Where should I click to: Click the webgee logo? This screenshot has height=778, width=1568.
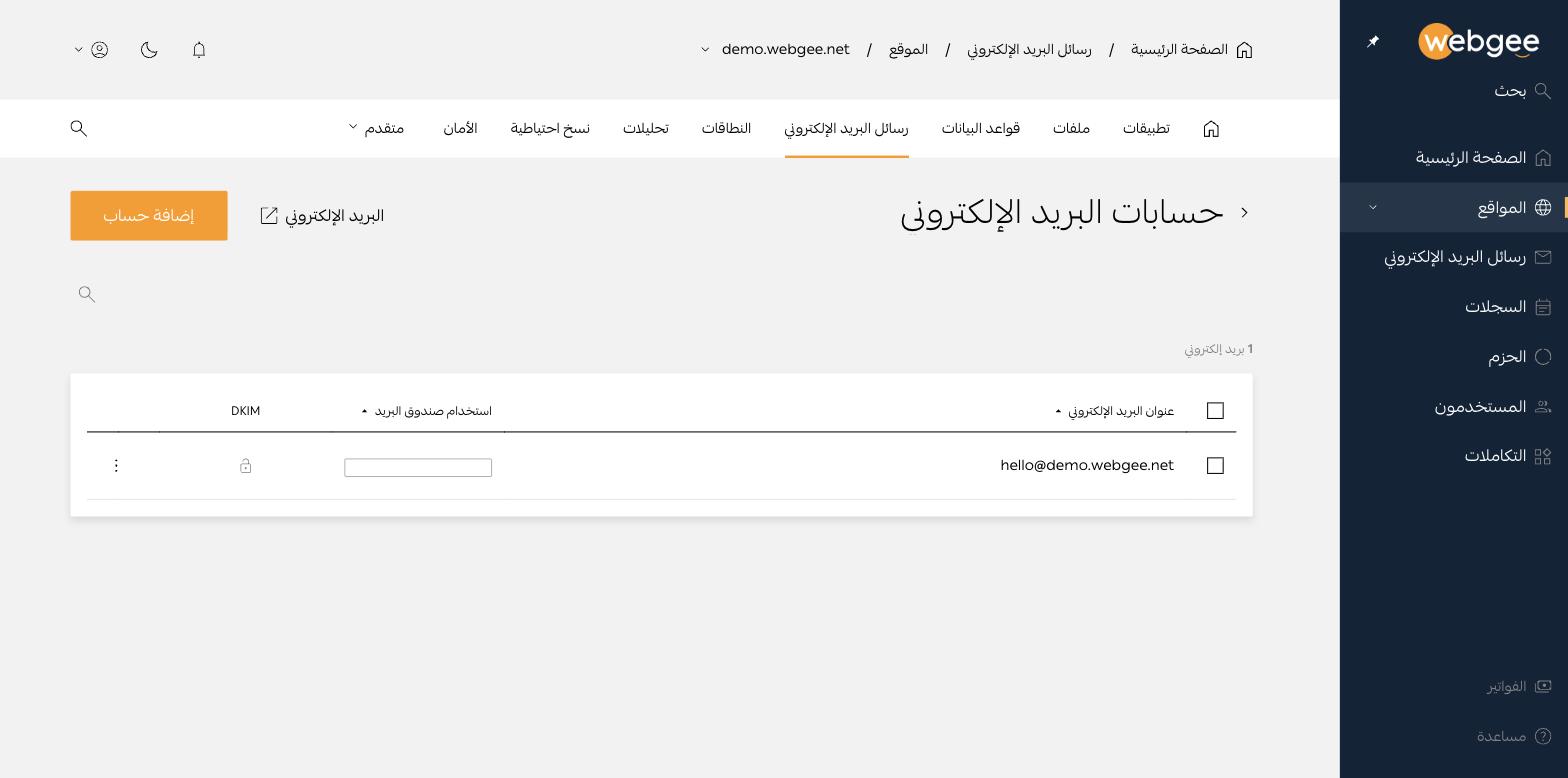click(x=1478, y=42)
